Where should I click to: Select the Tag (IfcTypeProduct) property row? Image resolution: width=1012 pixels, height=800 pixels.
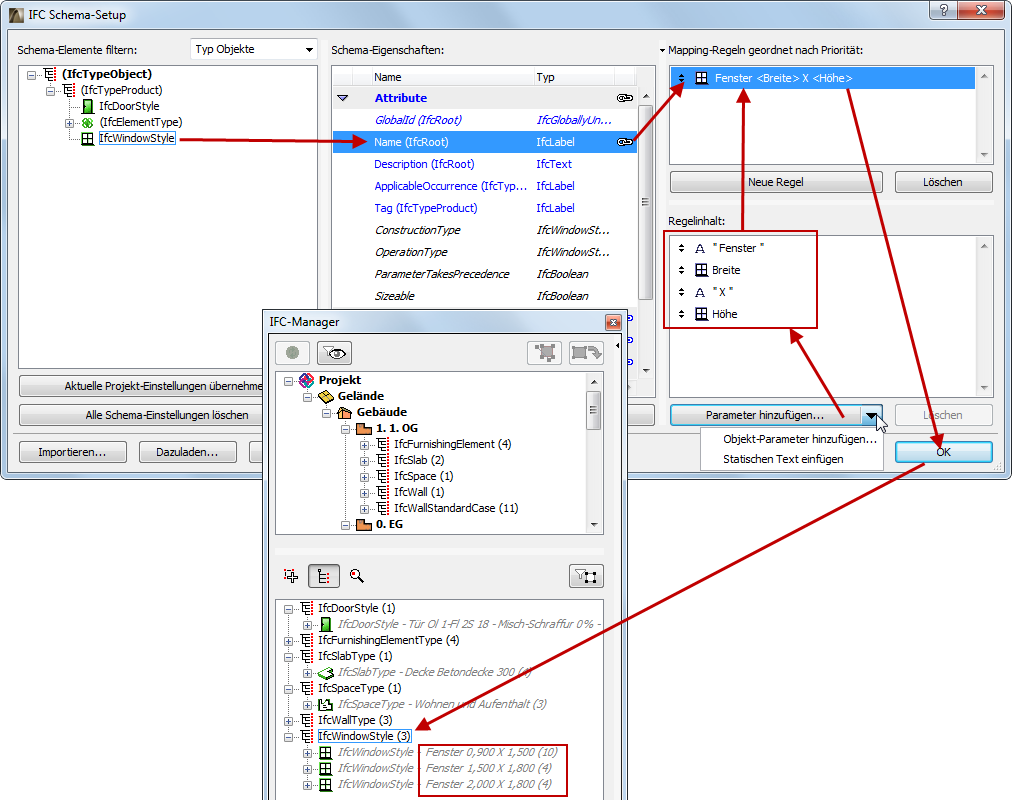pyautogui.click(x=484, y=208)
